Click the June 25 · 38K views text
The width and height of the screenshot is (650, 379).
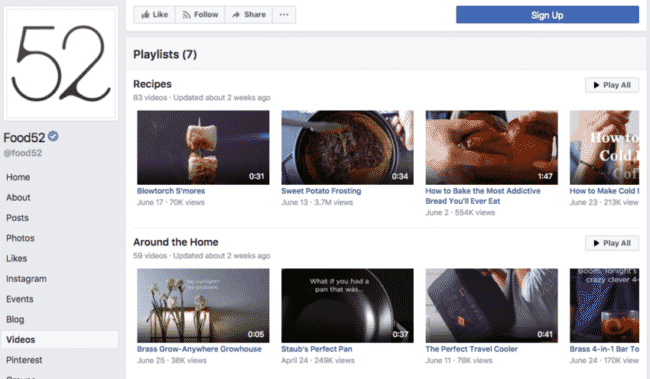coord(172,361)
